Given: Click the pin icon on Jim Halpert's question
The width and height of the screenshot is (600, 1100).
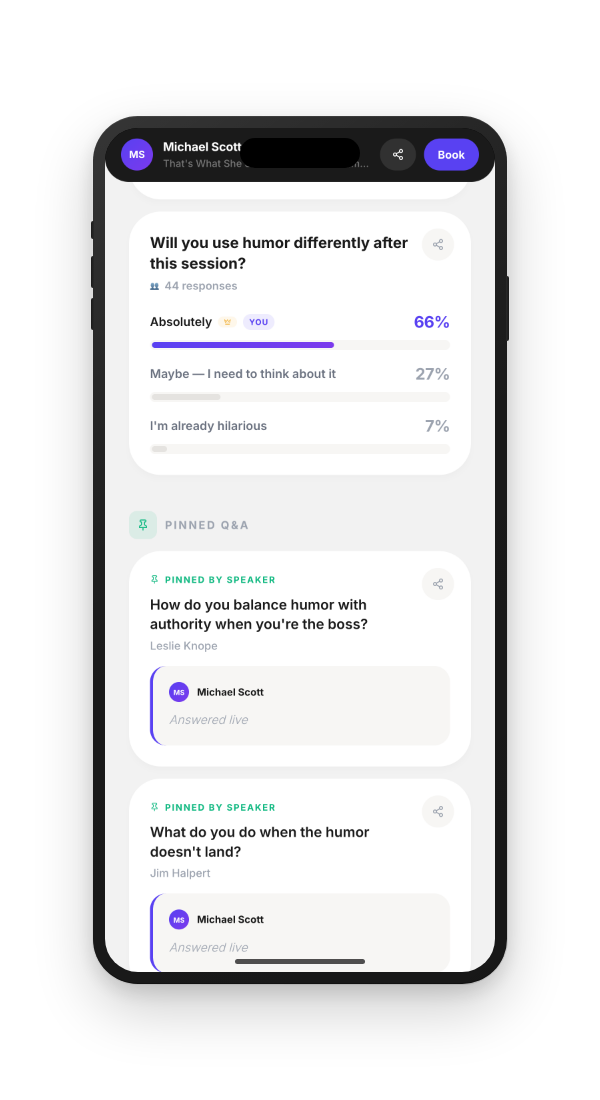Looking at the screenshot, I should pos(155,806).
